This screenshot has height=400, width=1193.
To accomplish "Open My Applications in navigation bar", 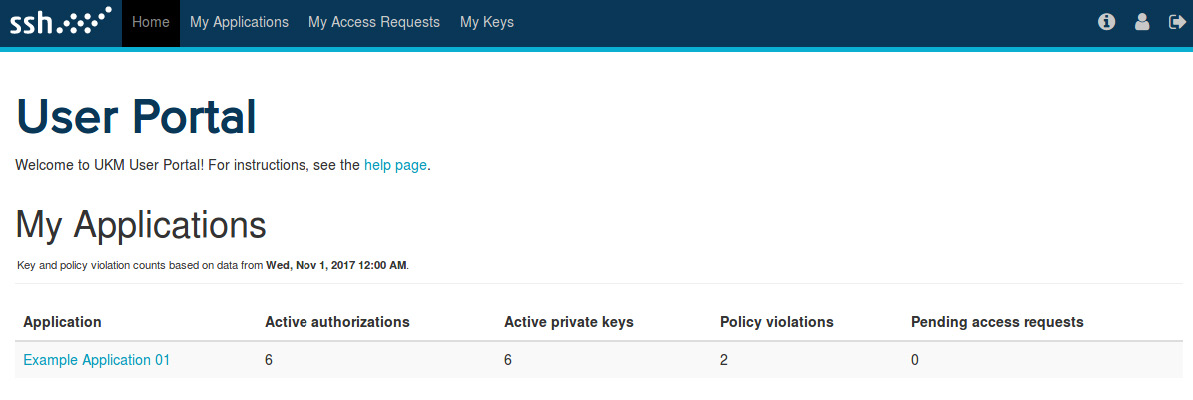I will pos(240,22).
